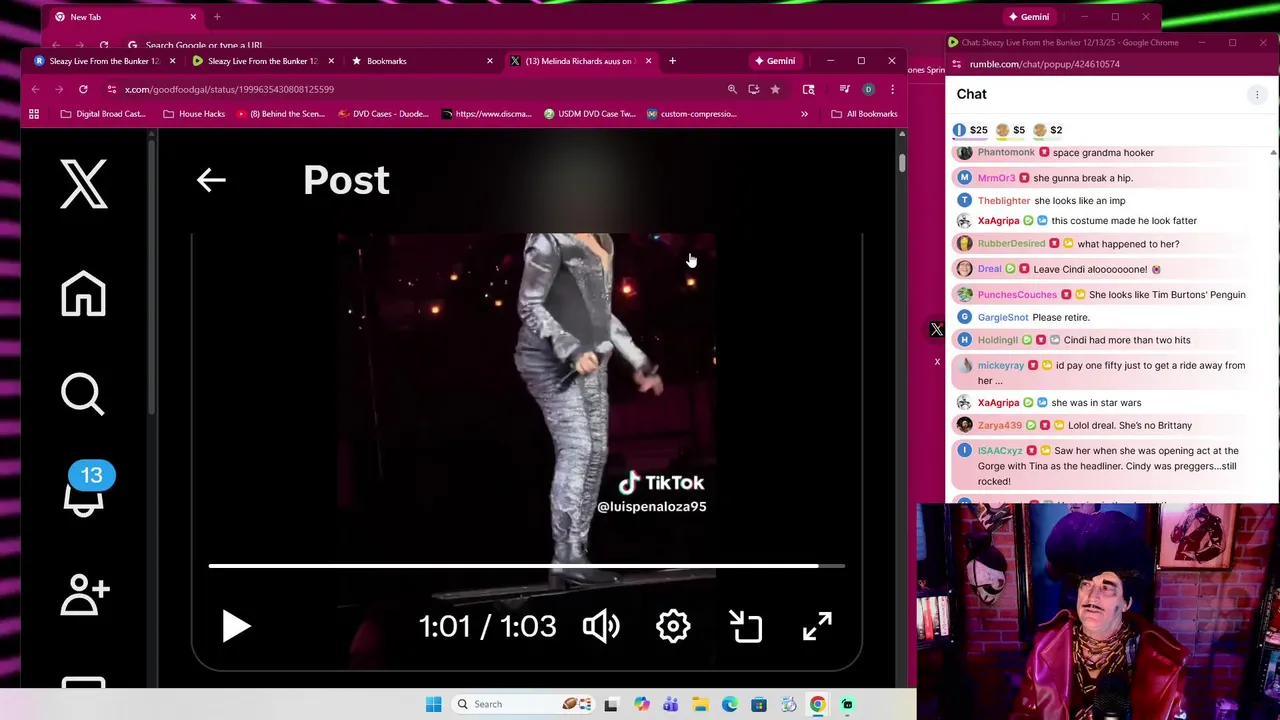Open Behind the Scen... YouTube bookmark
This screenshot has height=720, width=1280.
(280, 114)
